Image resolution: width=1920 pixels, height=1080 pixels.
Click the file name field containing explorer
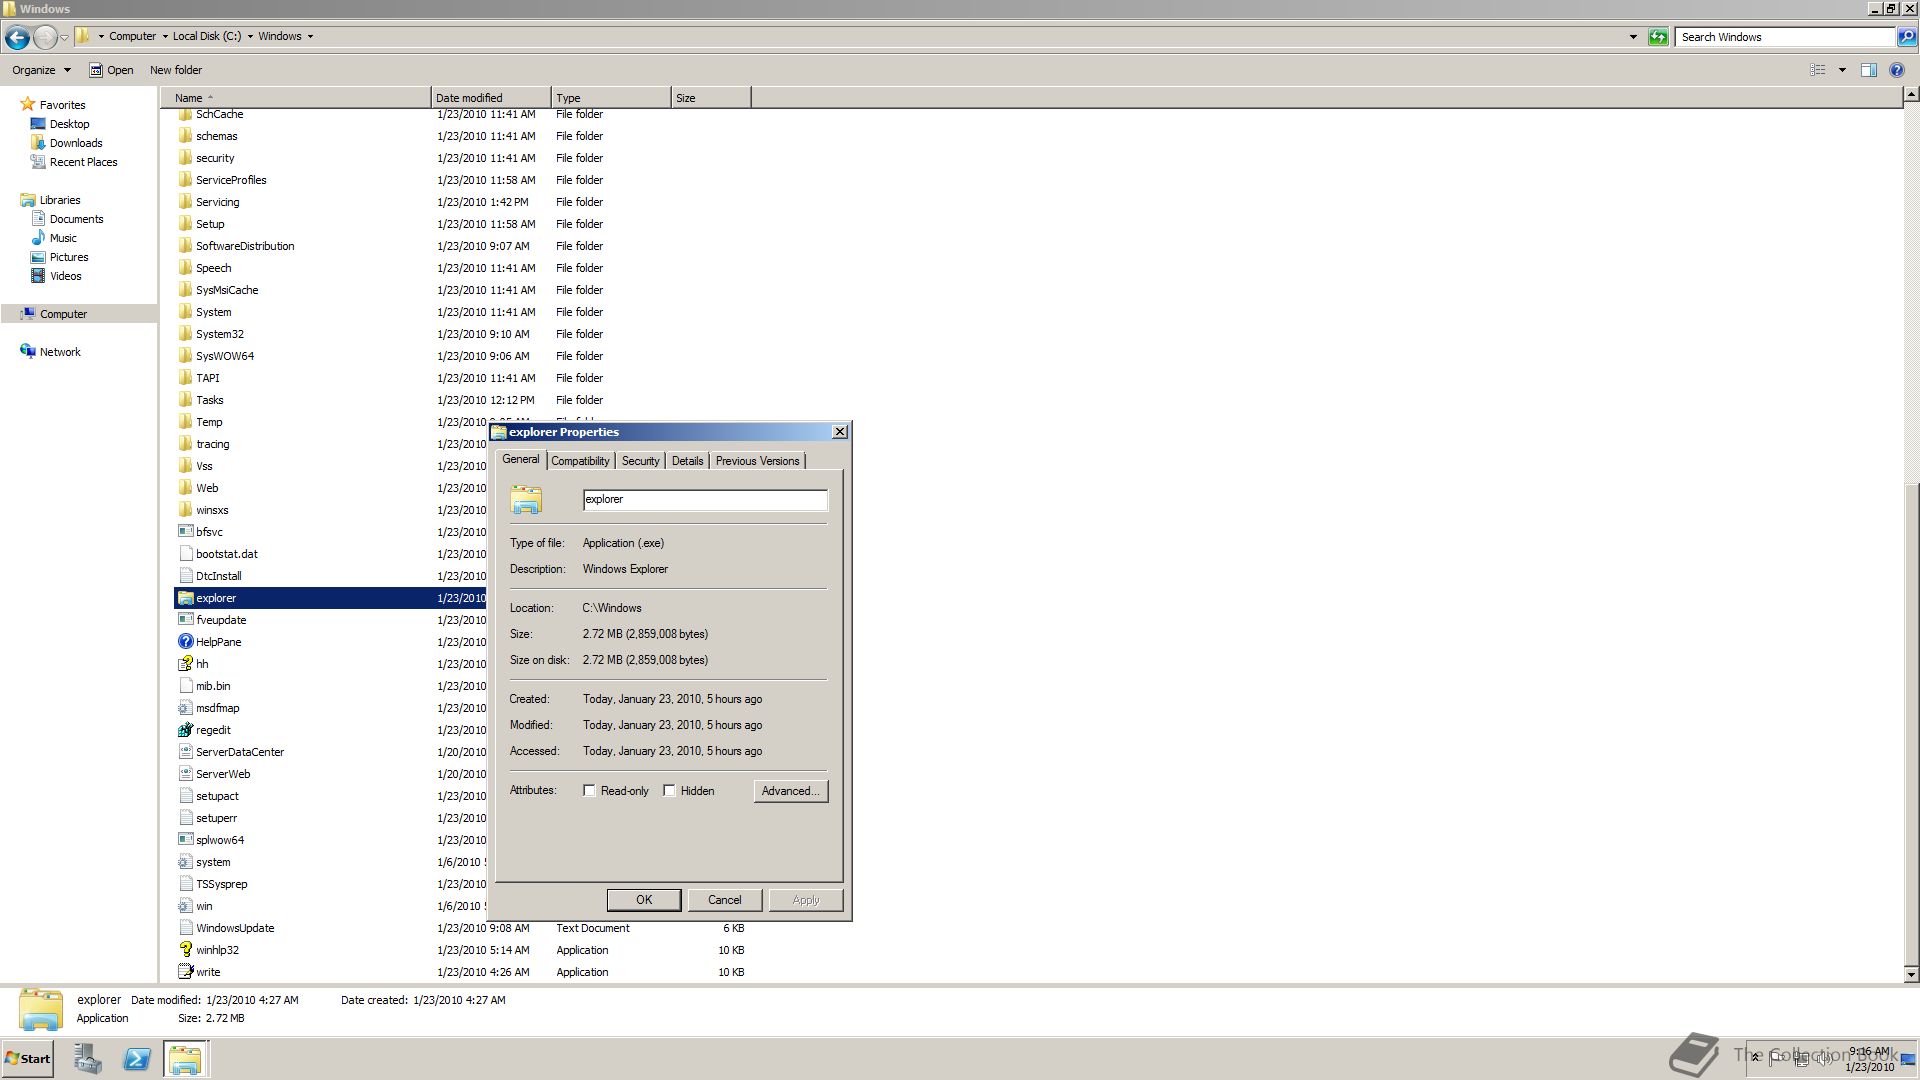pos(705,500)
